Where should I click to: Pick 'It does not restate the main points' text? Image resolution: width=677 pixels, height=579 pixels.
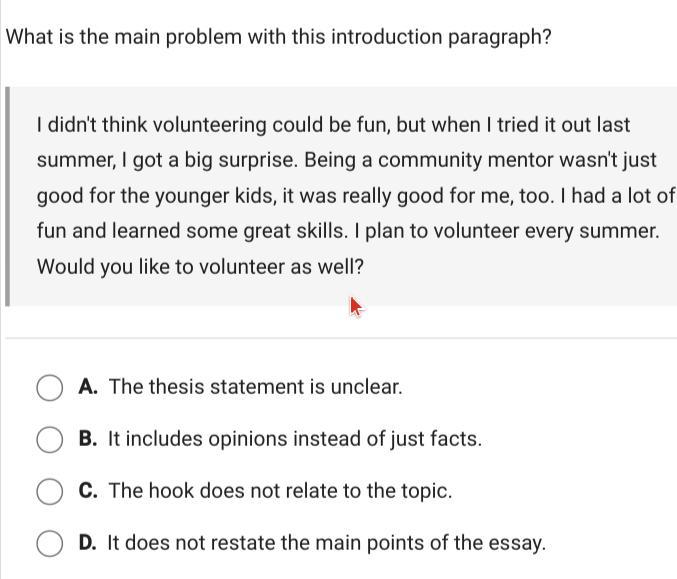(326, 543)
